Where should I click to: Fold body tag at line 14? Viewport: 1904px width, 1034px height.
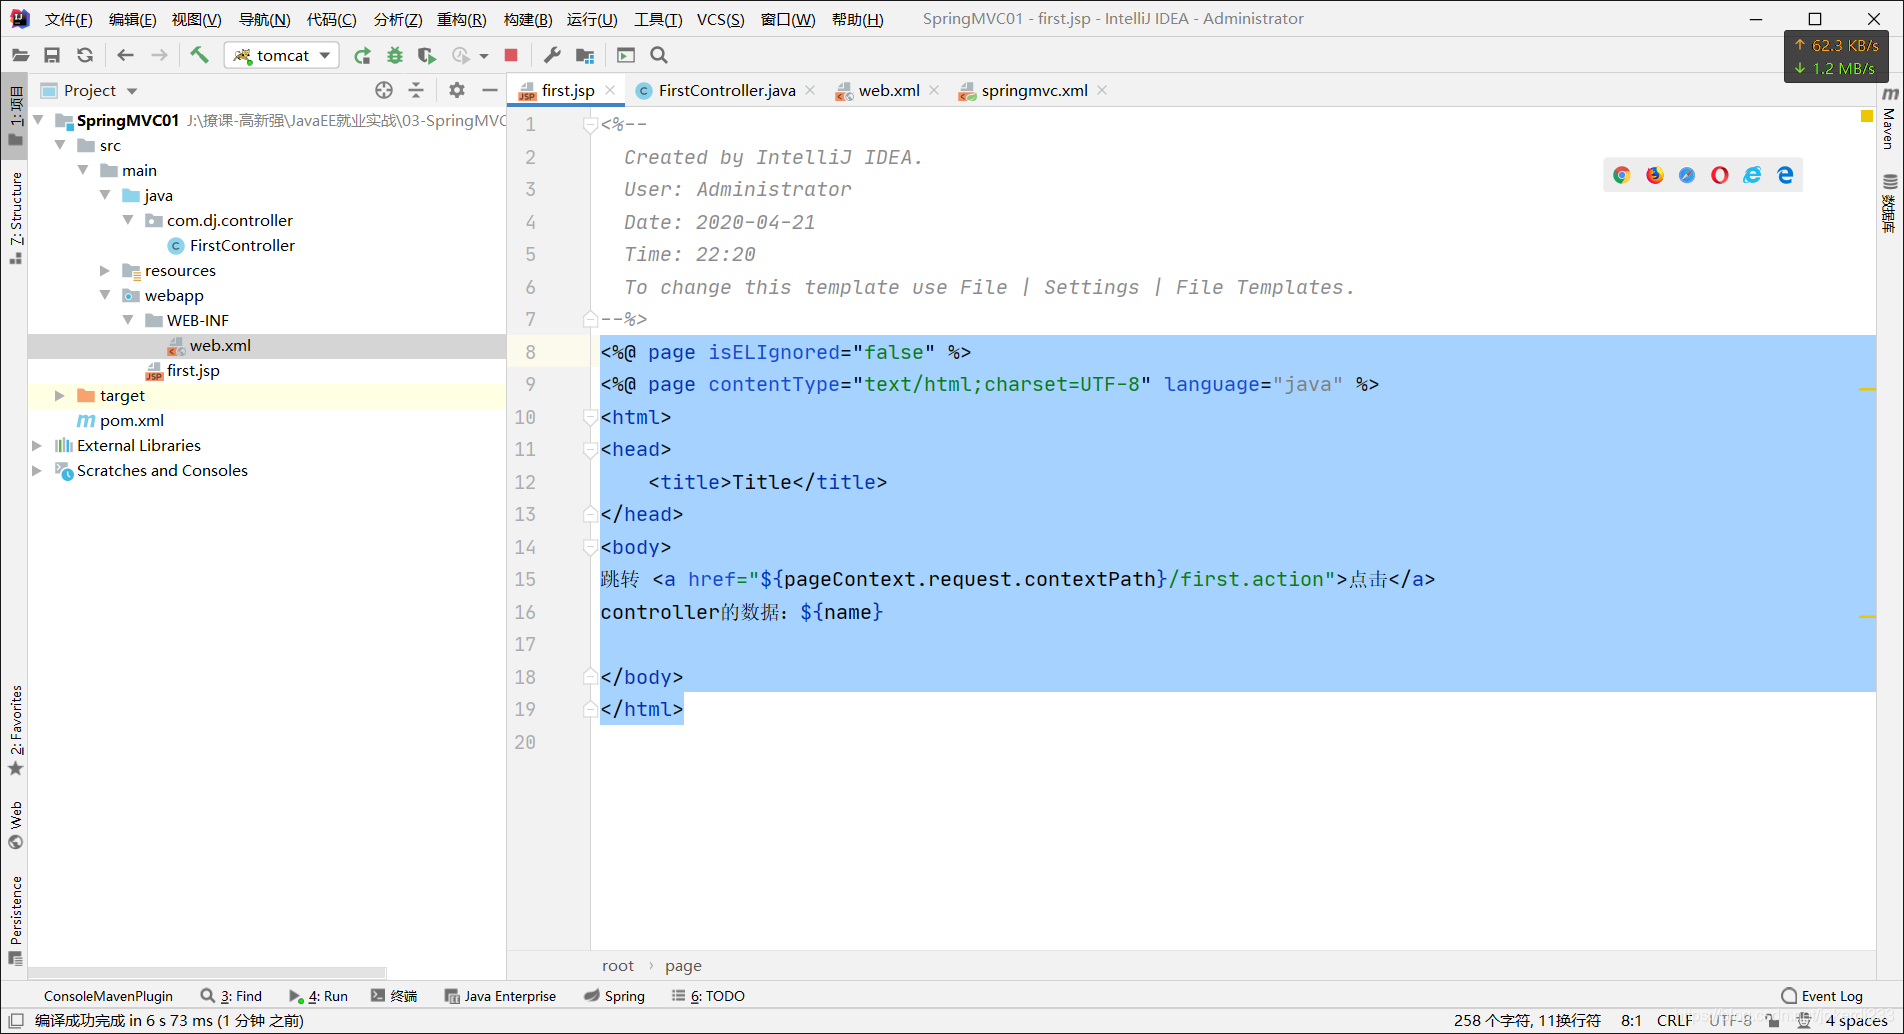pyautogui.click(x=590, y=547)
